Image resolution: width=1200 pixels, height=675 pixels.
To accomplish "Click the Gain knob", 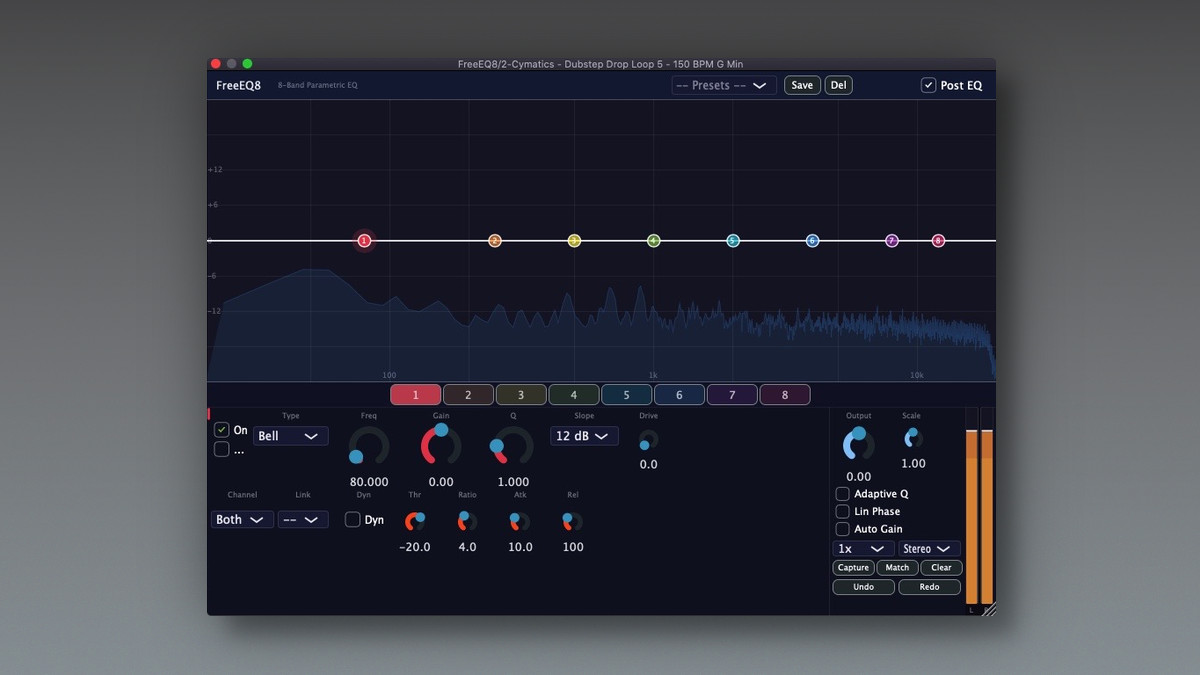I will point(441,445).
